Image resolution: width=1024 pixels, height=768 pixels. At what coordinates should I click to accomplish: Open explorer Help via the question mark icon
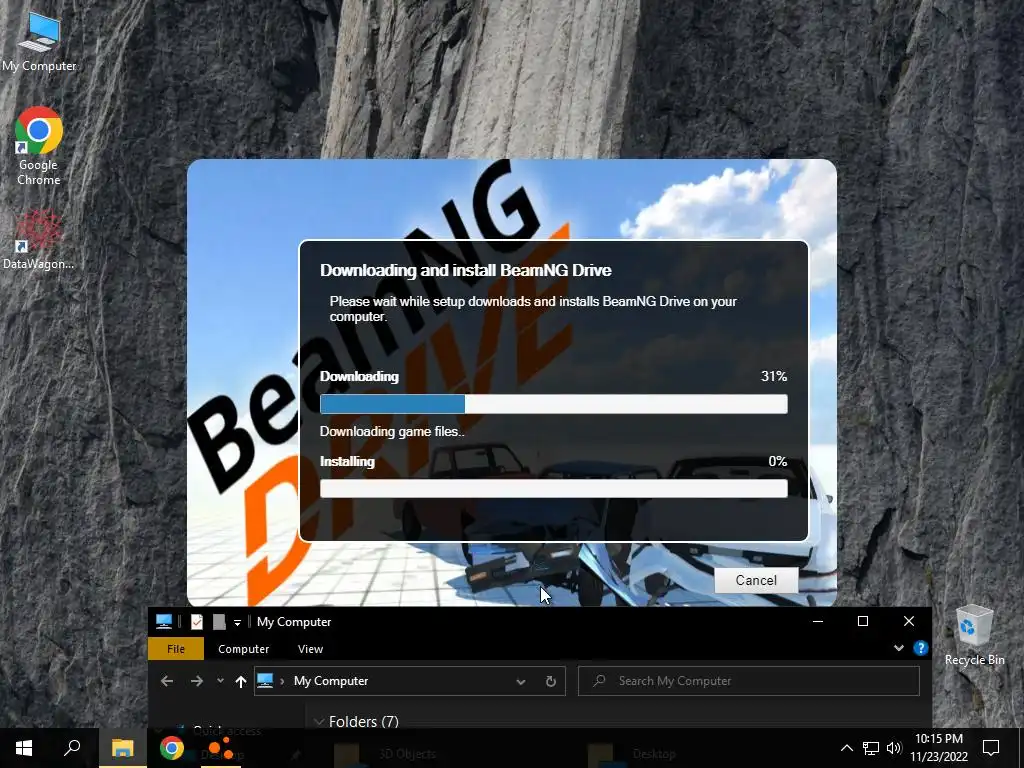(x=920, y=648)
